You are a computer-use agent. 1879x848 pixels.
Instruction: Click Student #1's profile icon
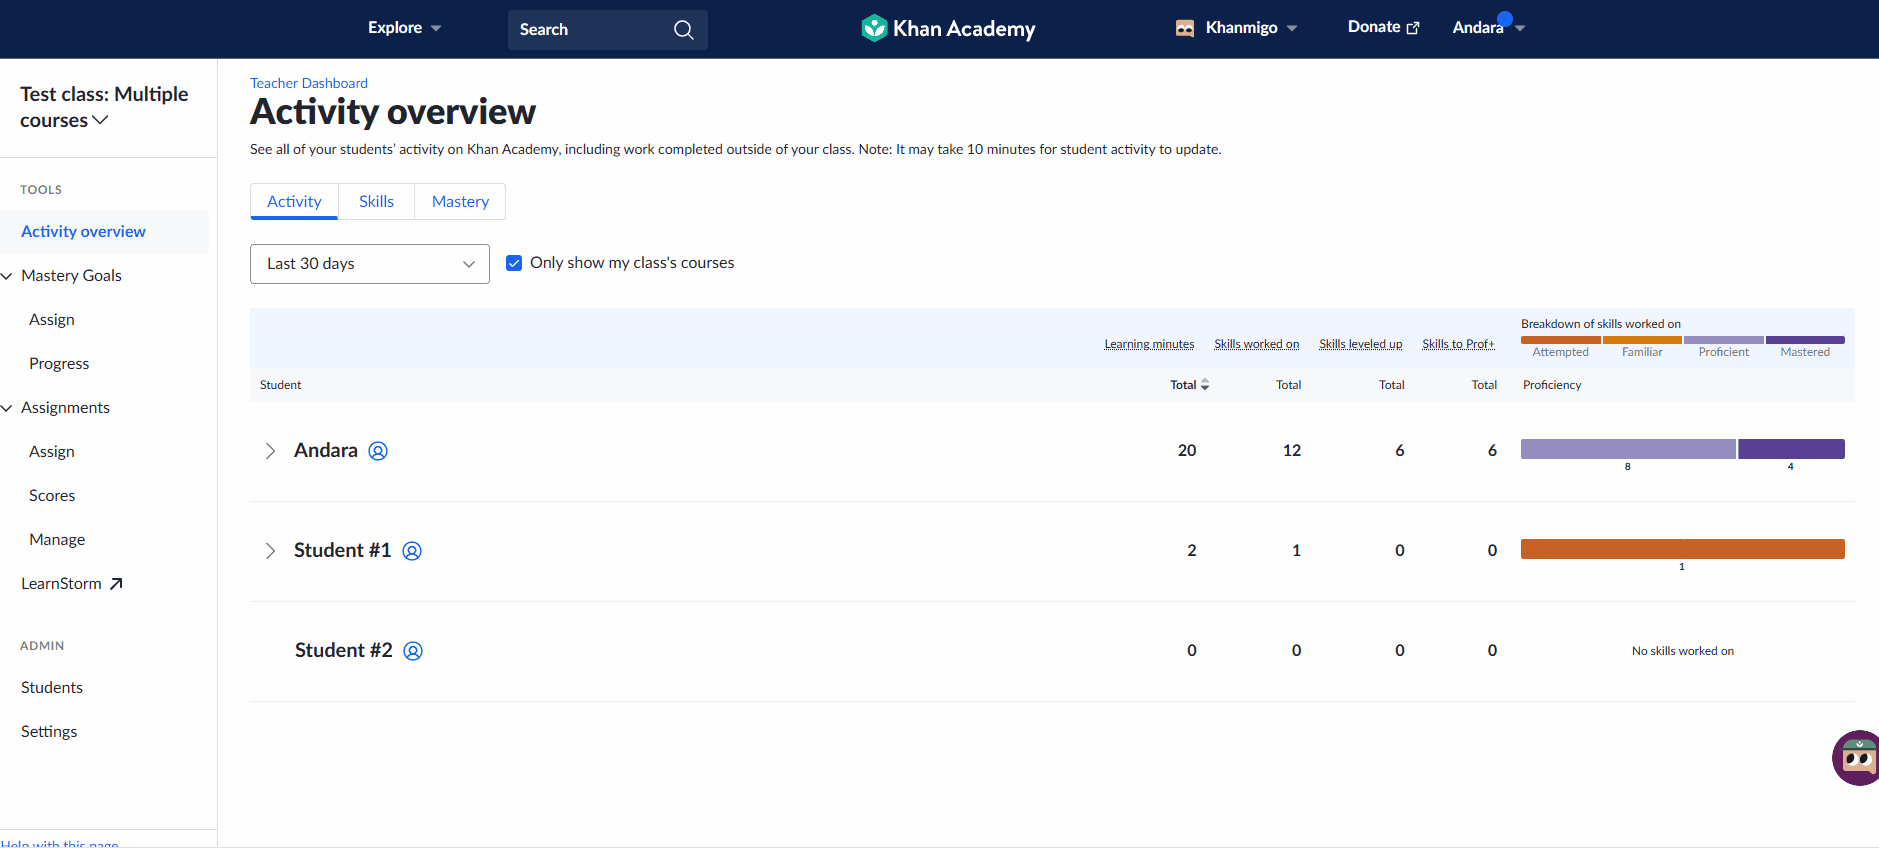click(412, 551)
